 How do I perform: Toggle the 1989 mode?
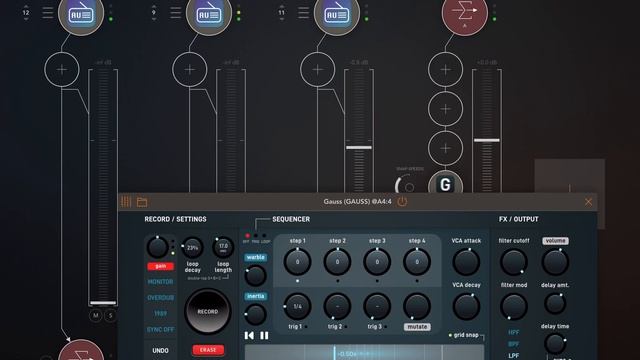160,313
